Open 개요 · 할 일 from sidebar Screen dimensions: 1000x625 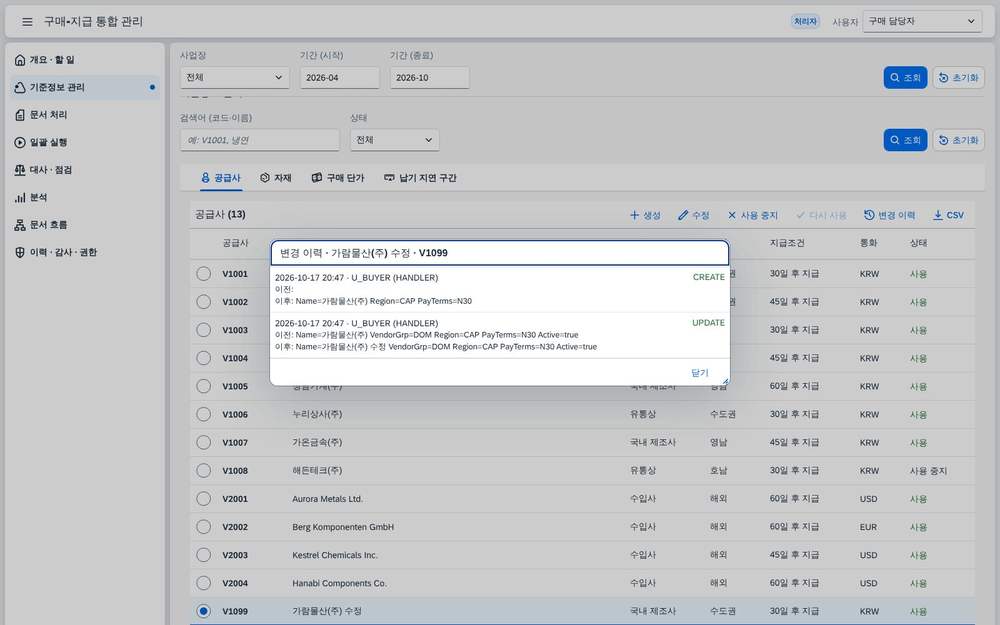tap(84, 60)
